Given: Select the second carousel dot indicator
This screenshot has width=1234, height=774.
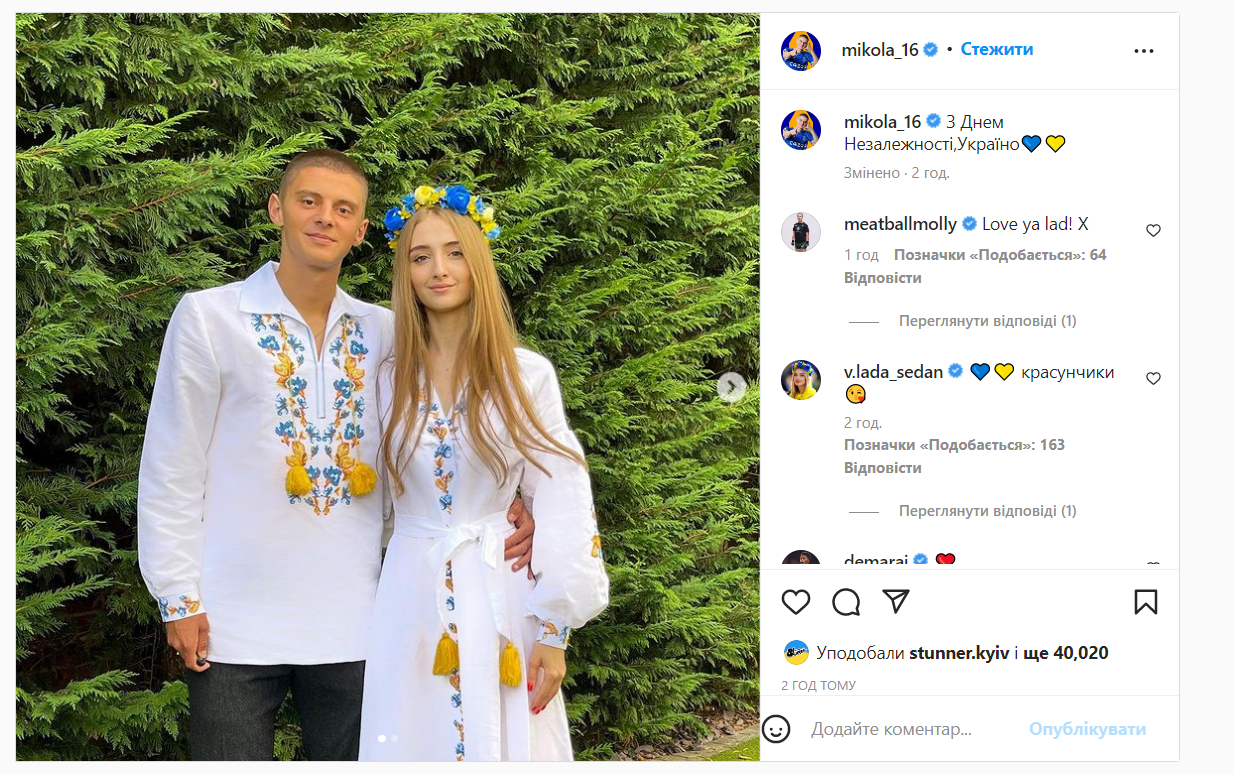Looking at the screenshot, I should pyautogui.click(x=396, y=736).
